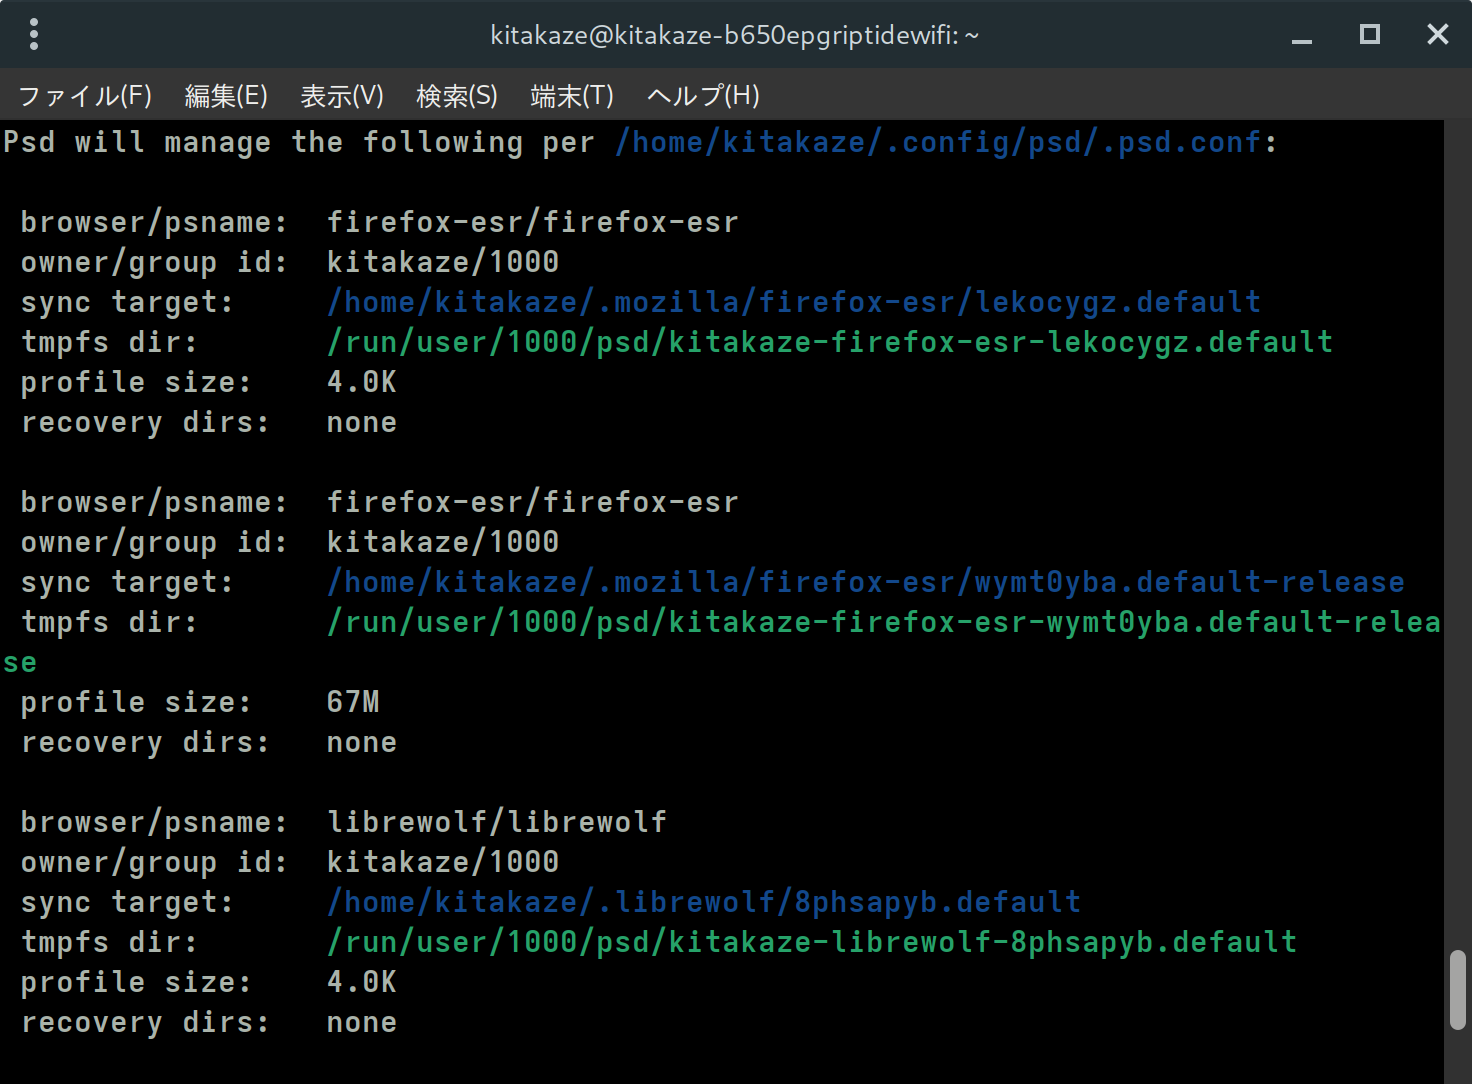Click the 'librewolf/librewolf' browser name value
1472x1084 pixels.
click(x=497, y=822)
